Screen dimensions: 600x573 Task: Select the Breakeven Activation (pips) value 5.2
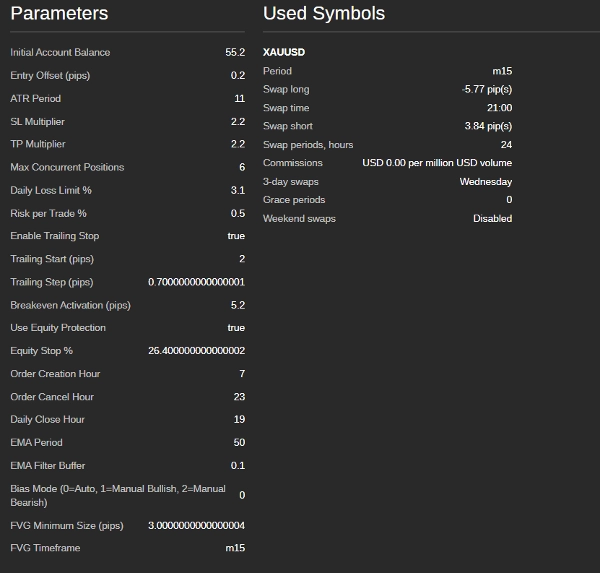pyautogui.click(x=237, y=305)
